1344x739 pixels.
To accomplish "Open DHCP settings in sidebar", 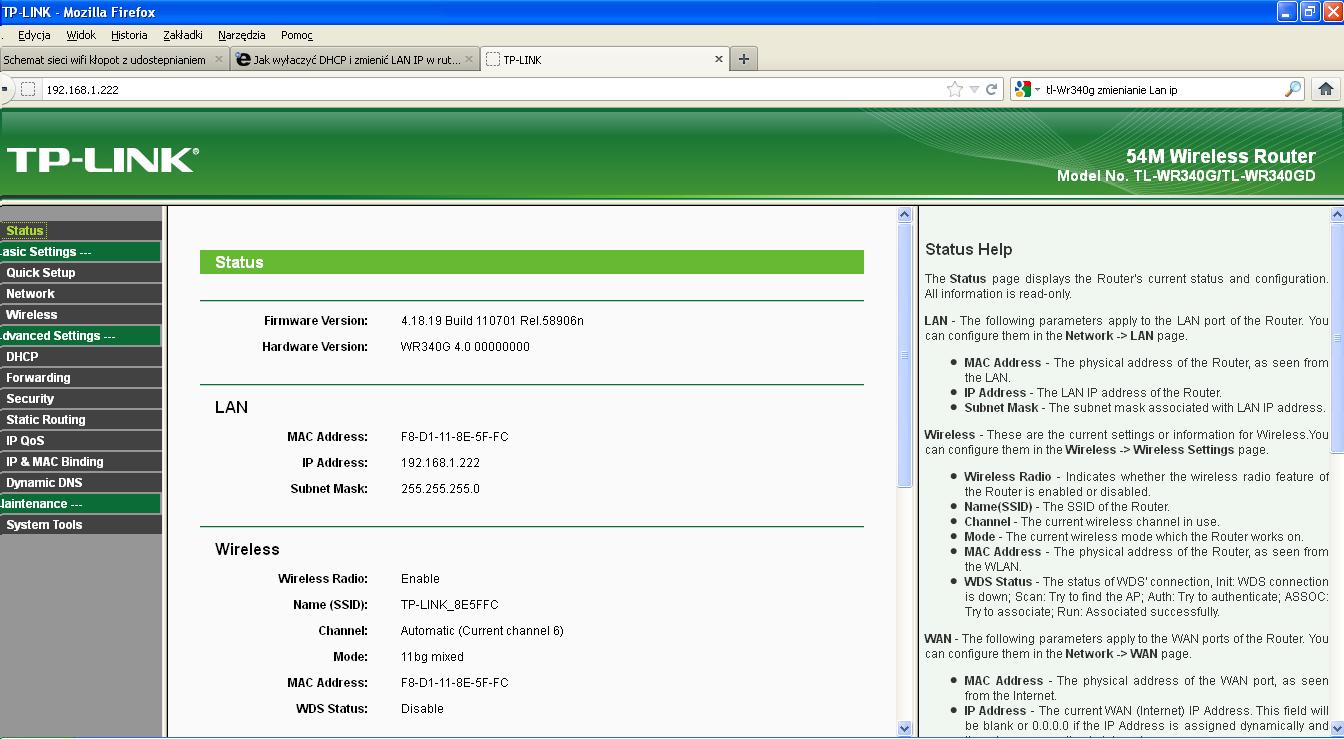I will pos(22,356).
